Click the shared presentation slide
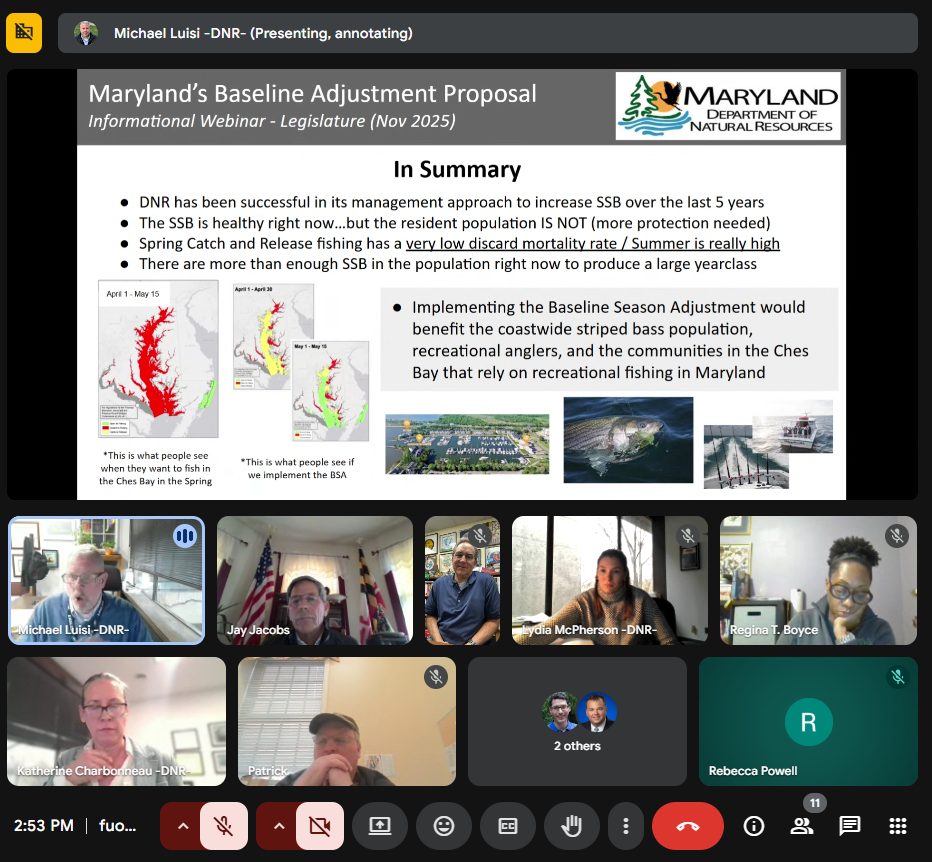The image size is (932, 862). [x=461, y=284]
